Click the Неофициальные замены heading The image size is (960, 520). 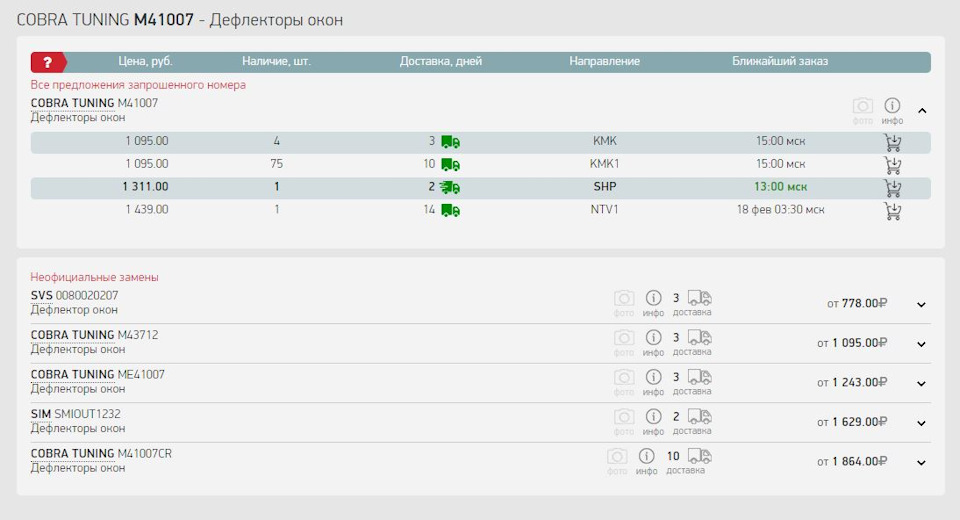click(94, 277)
